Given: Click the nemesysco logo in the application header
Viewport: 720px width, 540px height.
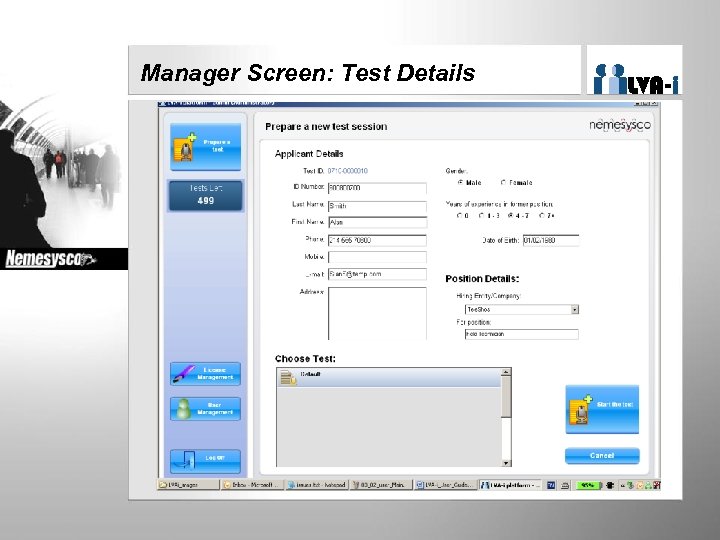Looking at the screenshot, I should pyautogui.click(x=620, y=125).
